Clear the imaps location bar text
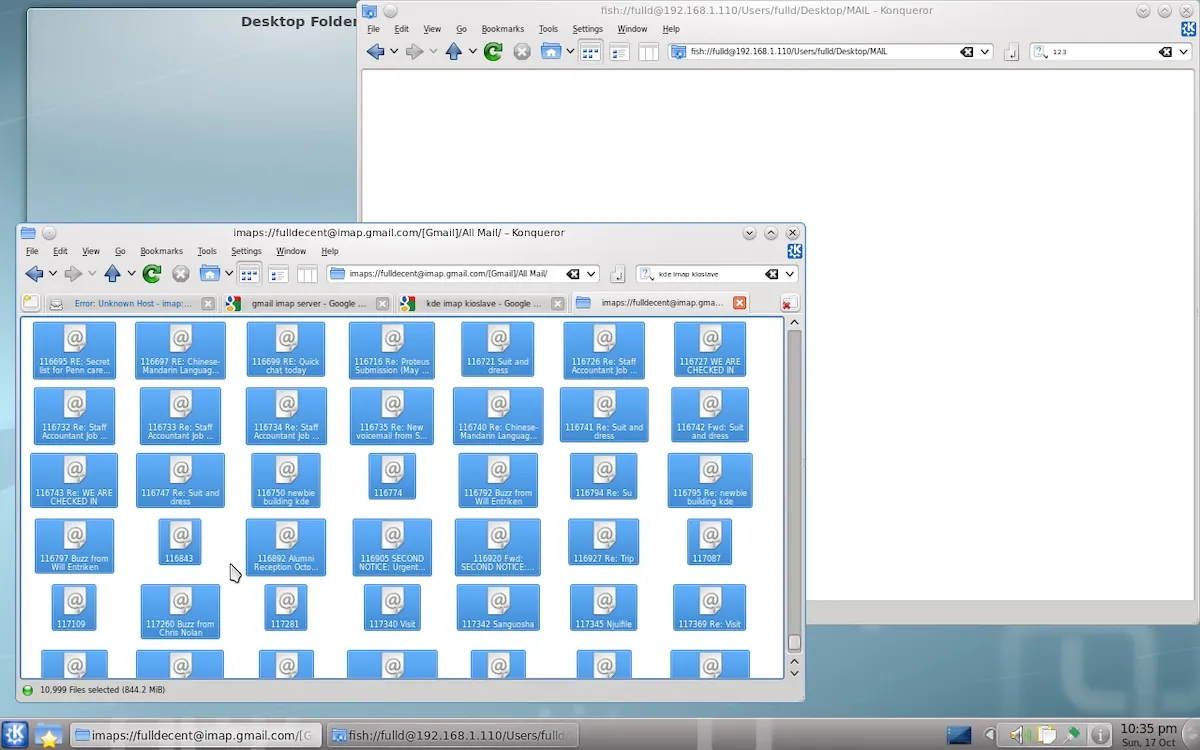The image size is (1200, 750). pyautogui.click(x=573, y=274)
